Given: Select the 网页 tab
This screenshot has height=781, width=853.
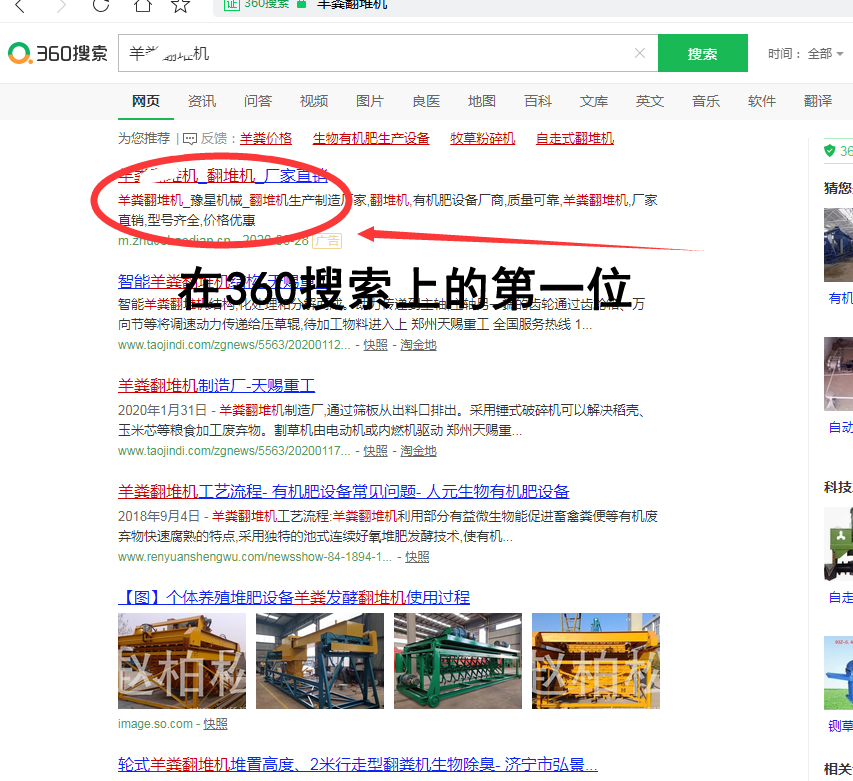Looking at the screenshot, I should pyautogui.click(x=146, y=101).
